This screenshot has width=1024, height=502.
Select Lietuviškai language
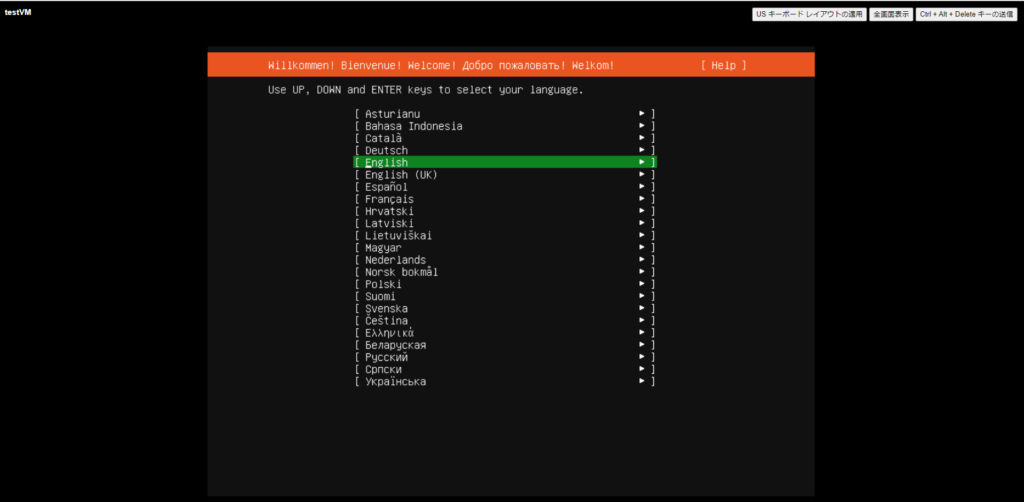(x=505, y=236)
